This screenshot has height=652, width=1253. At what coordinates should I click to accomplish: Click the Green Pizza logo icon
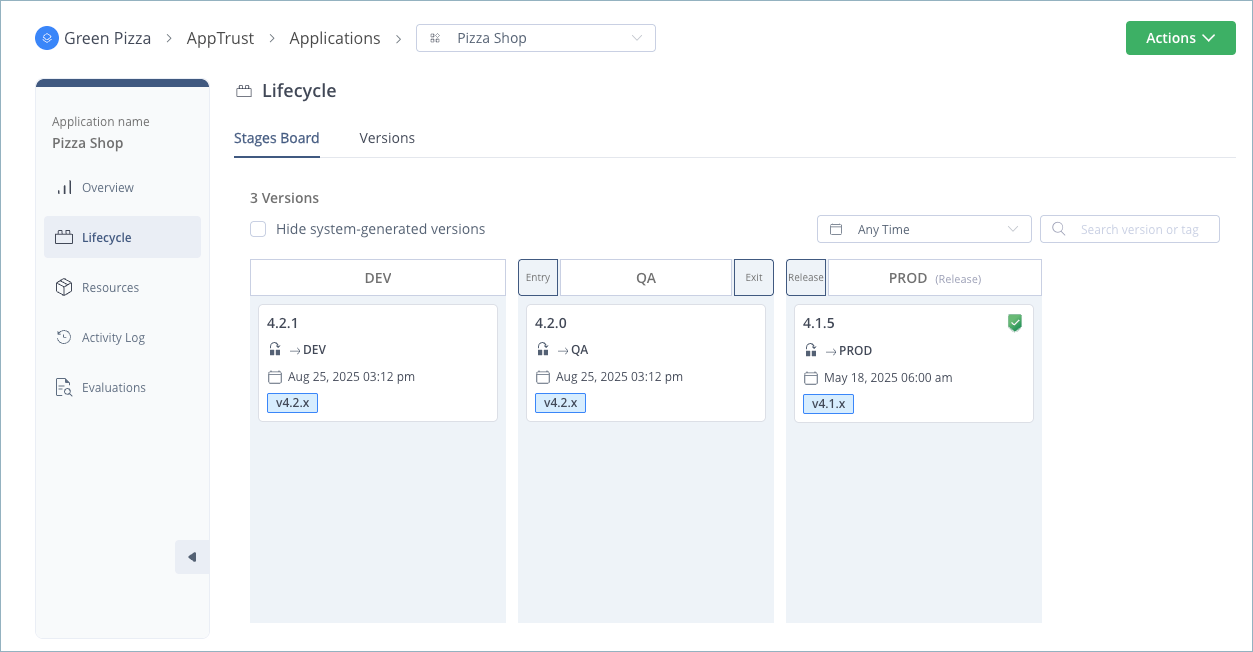click(47, 38)
